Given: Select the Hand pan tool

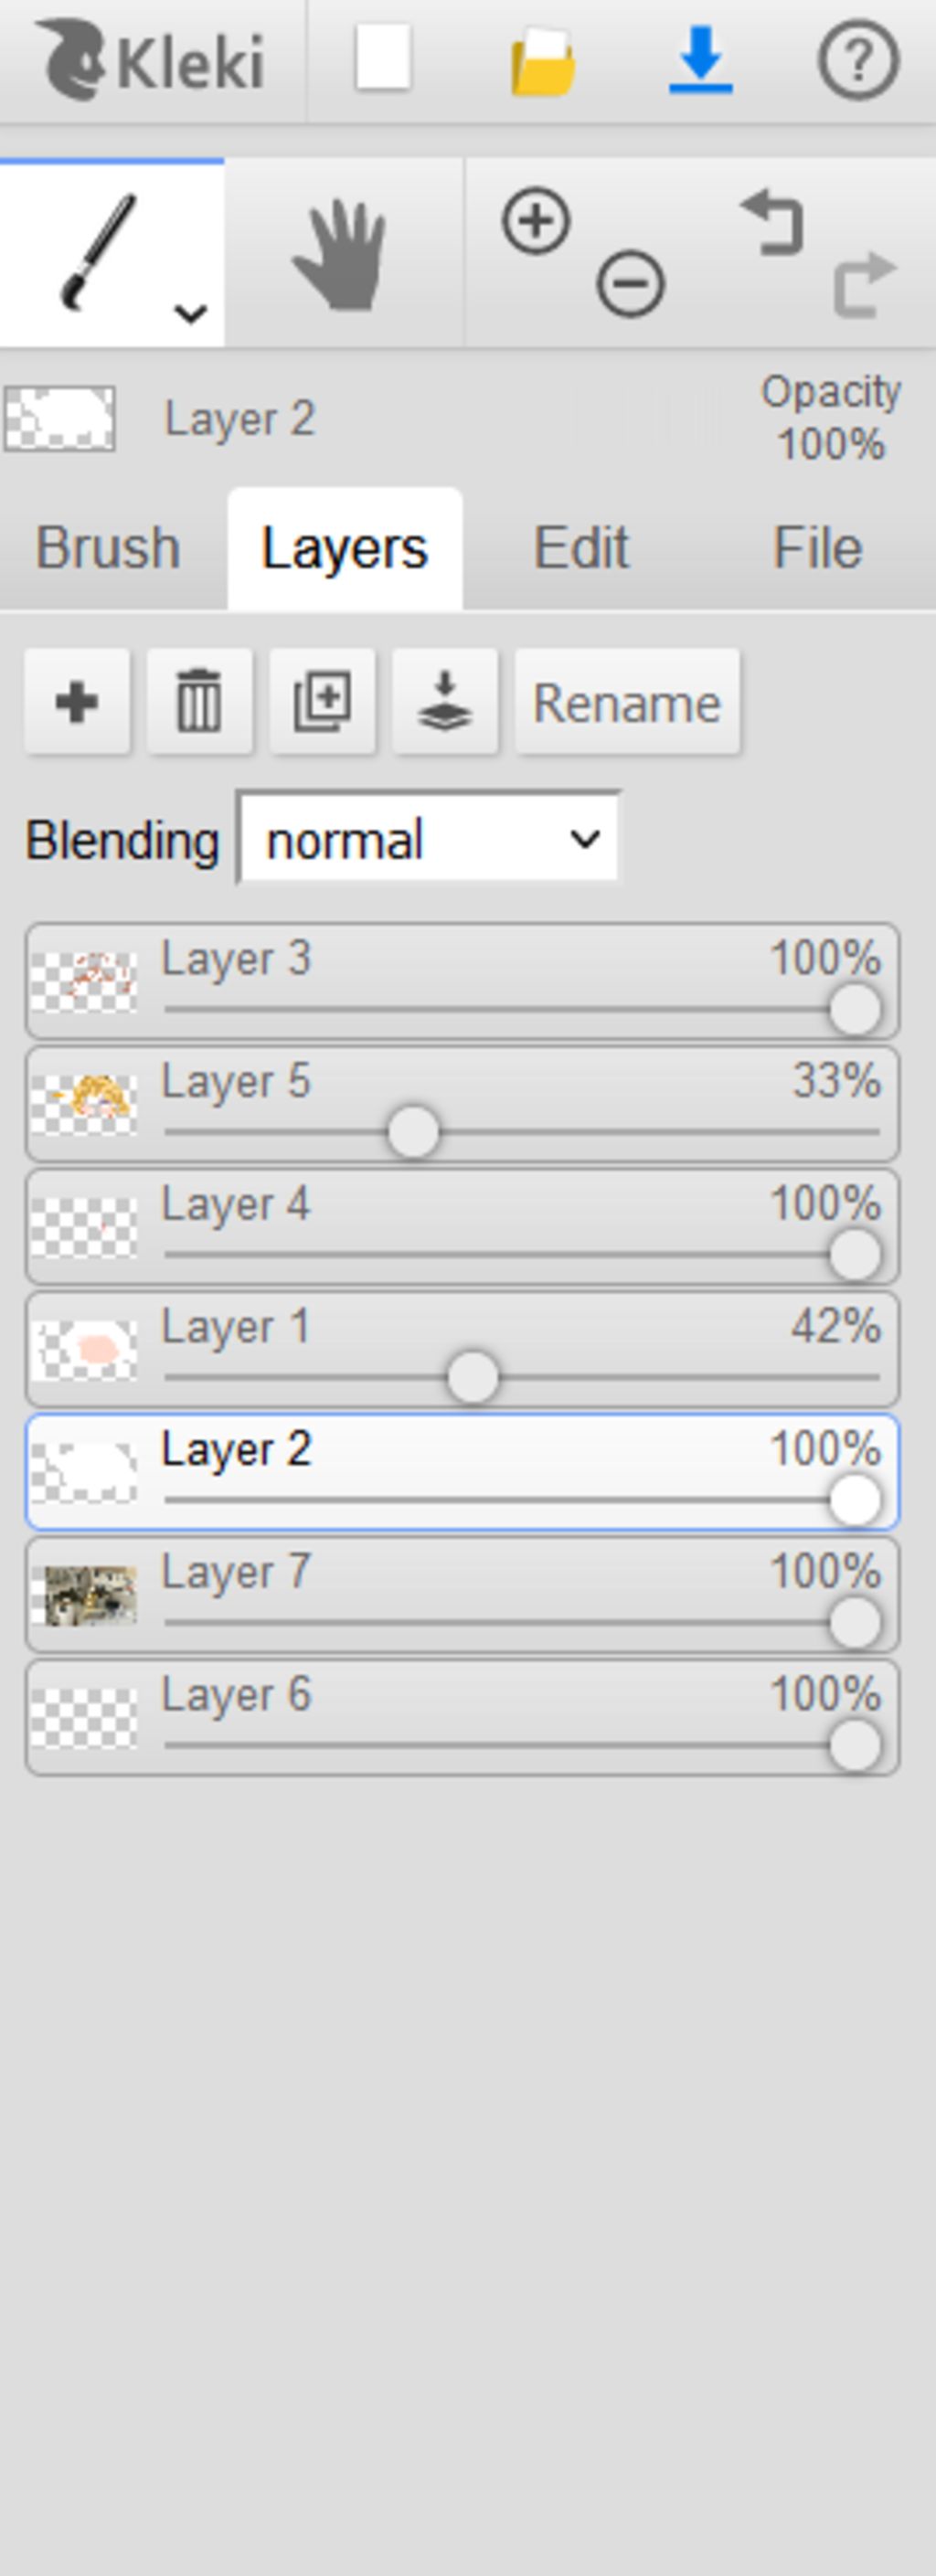Looking at the screenshot, I should pyautogui.click(x=340, y=254).
